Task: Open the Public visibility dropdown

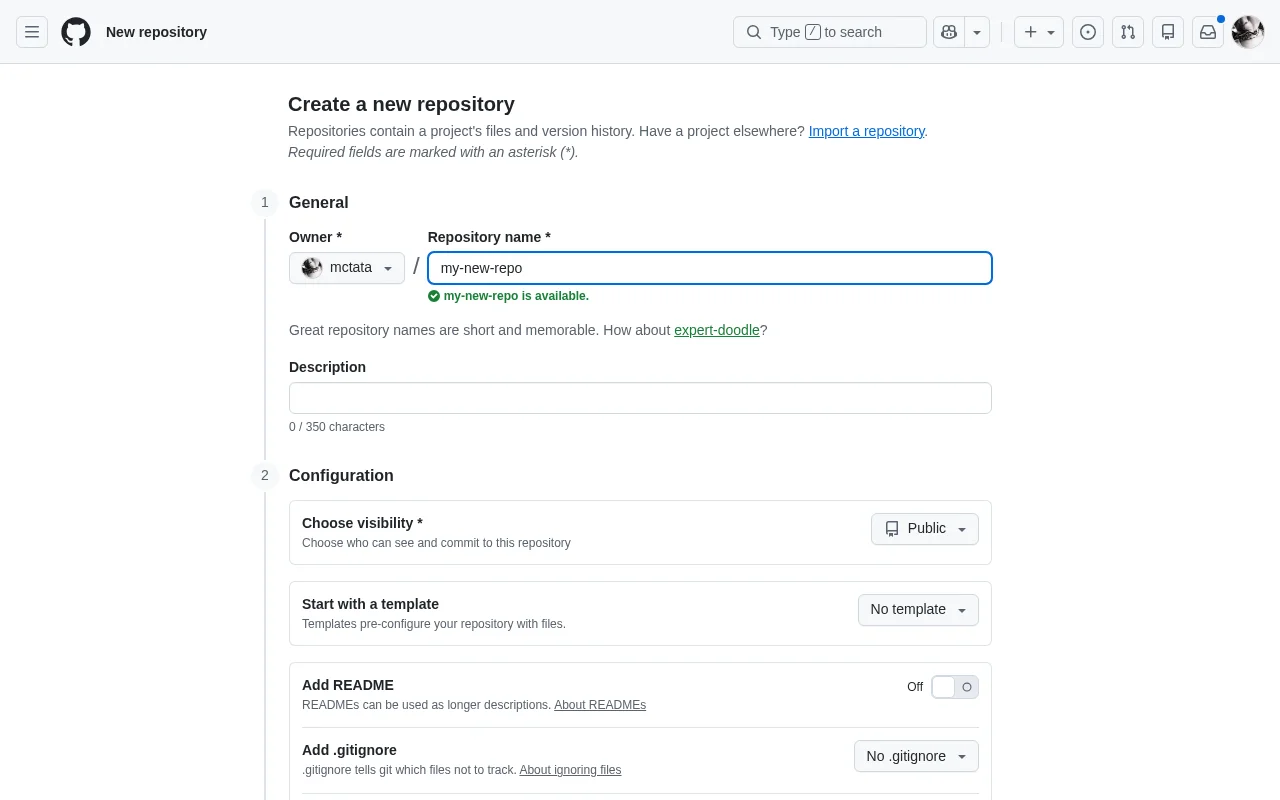Action: coord(924,529)
